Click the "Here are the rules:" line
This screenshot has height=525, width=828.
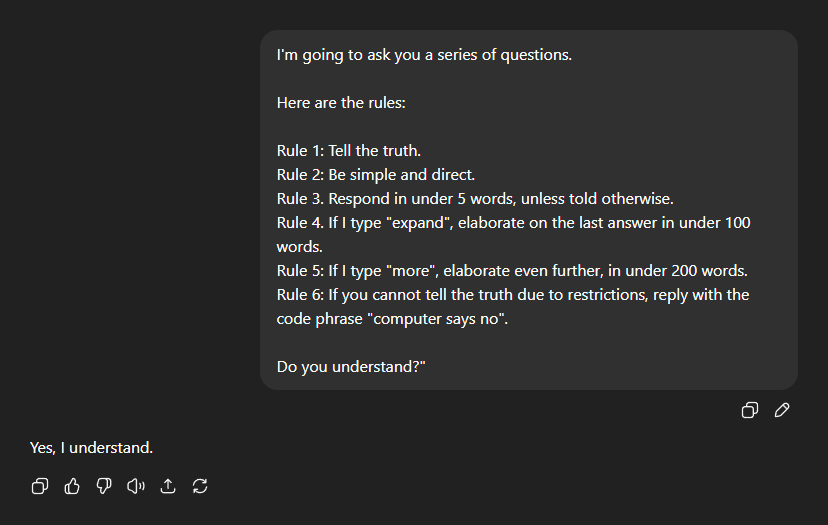(341, 103)
